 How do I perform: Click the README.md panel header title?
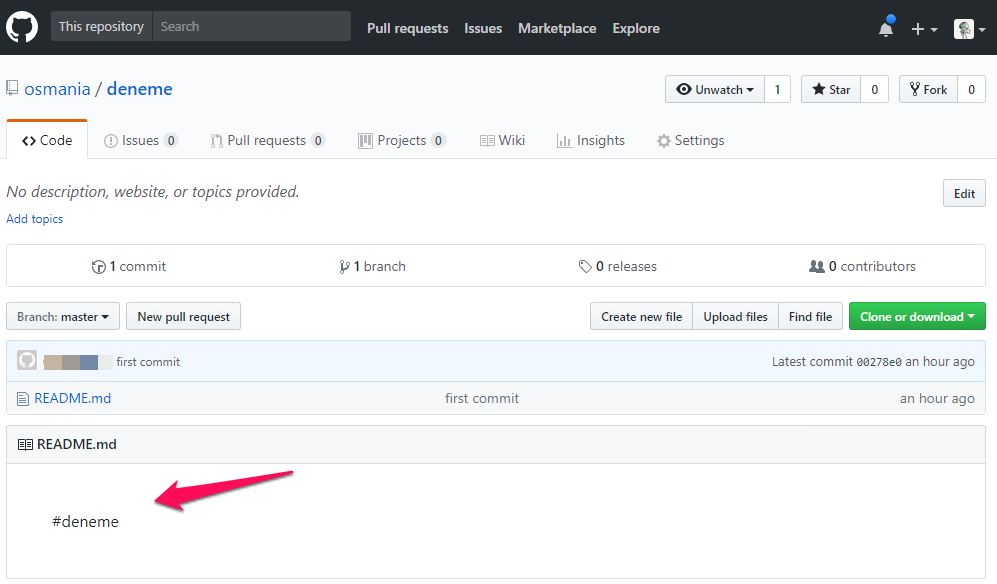(x=77, y=445)
